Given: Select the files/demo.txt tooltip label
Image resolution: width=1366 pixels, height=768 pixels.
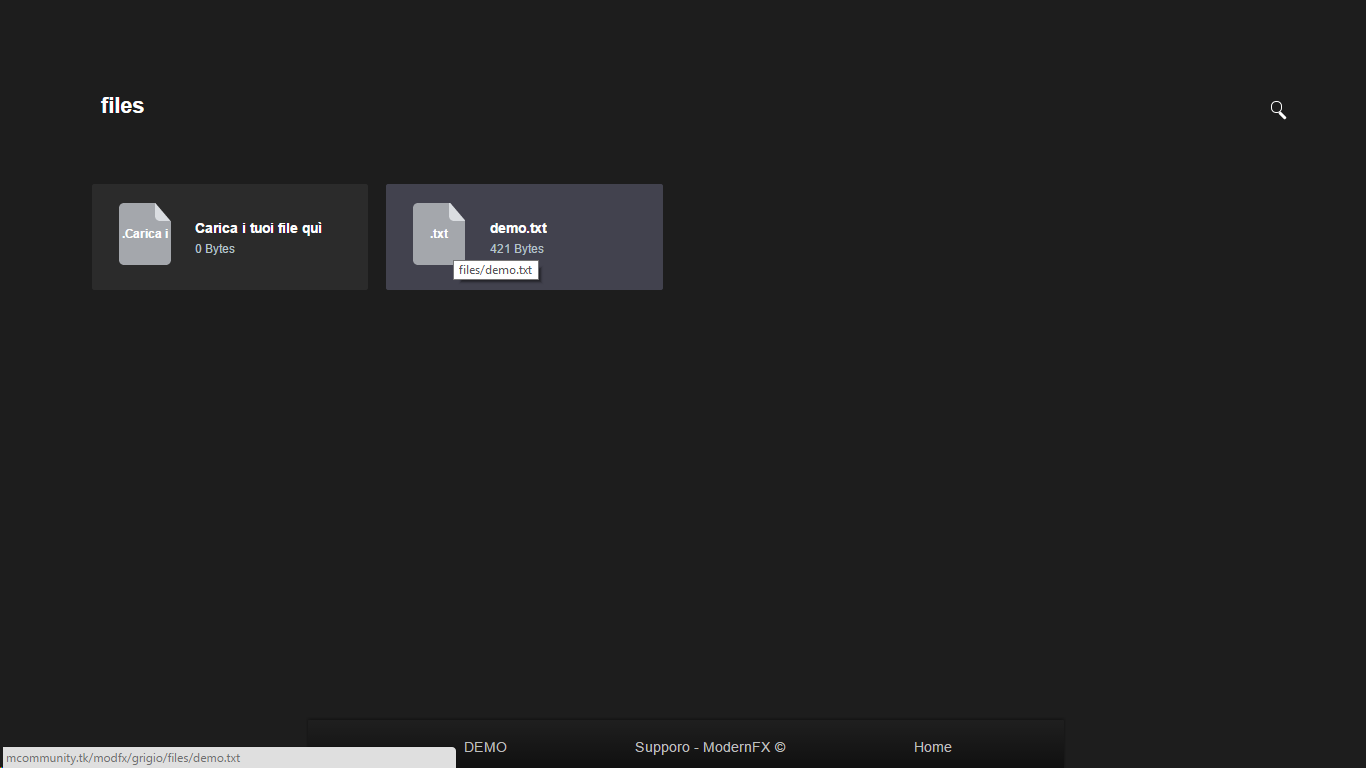Looking at the screenshot, I should click(496, 269).
